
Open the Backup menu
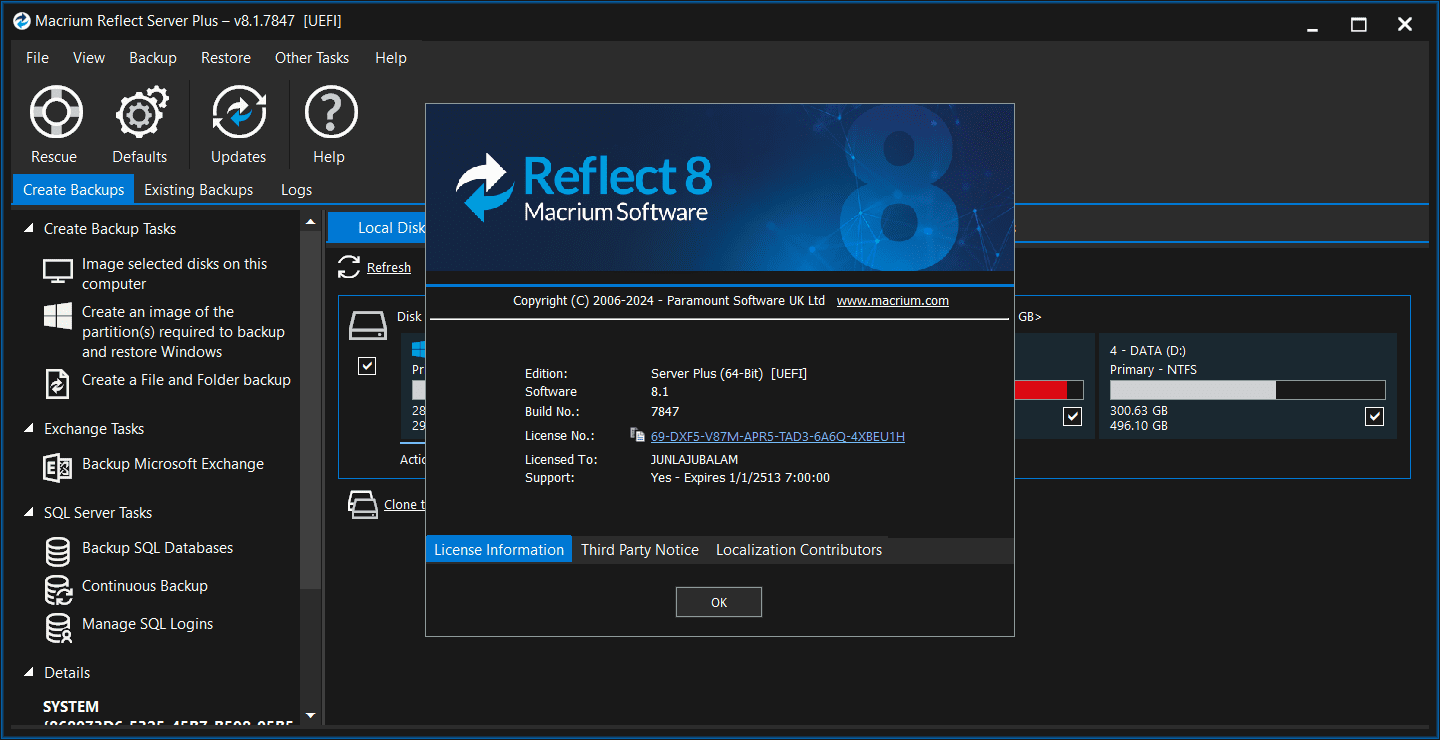[x=153, y=58]
